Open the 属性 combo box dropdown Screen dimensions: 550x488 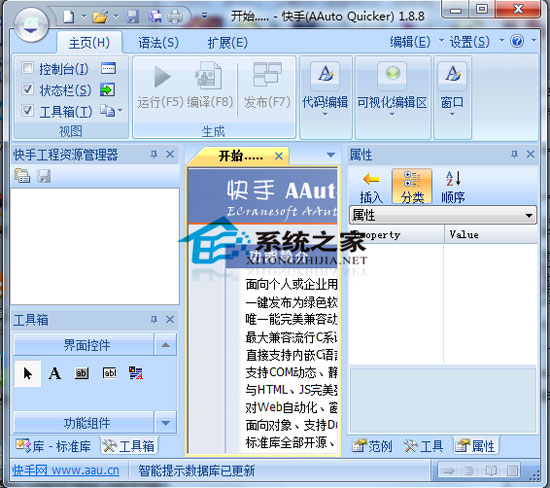pos(529,215)
